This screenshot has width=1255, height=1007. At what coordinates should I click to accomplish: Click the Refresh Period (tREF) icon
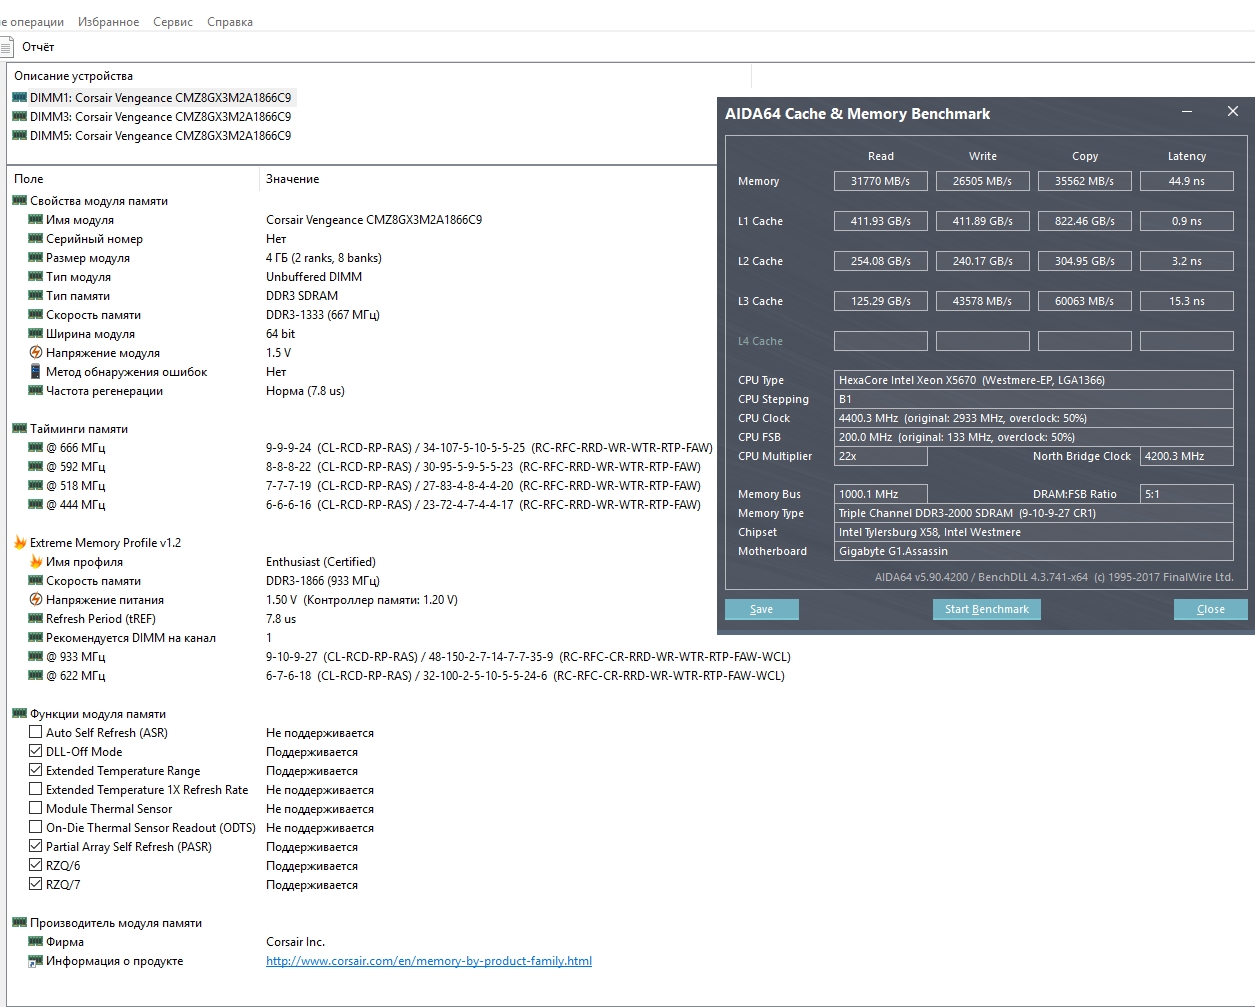pyautogui.click(x=35, y=619)
